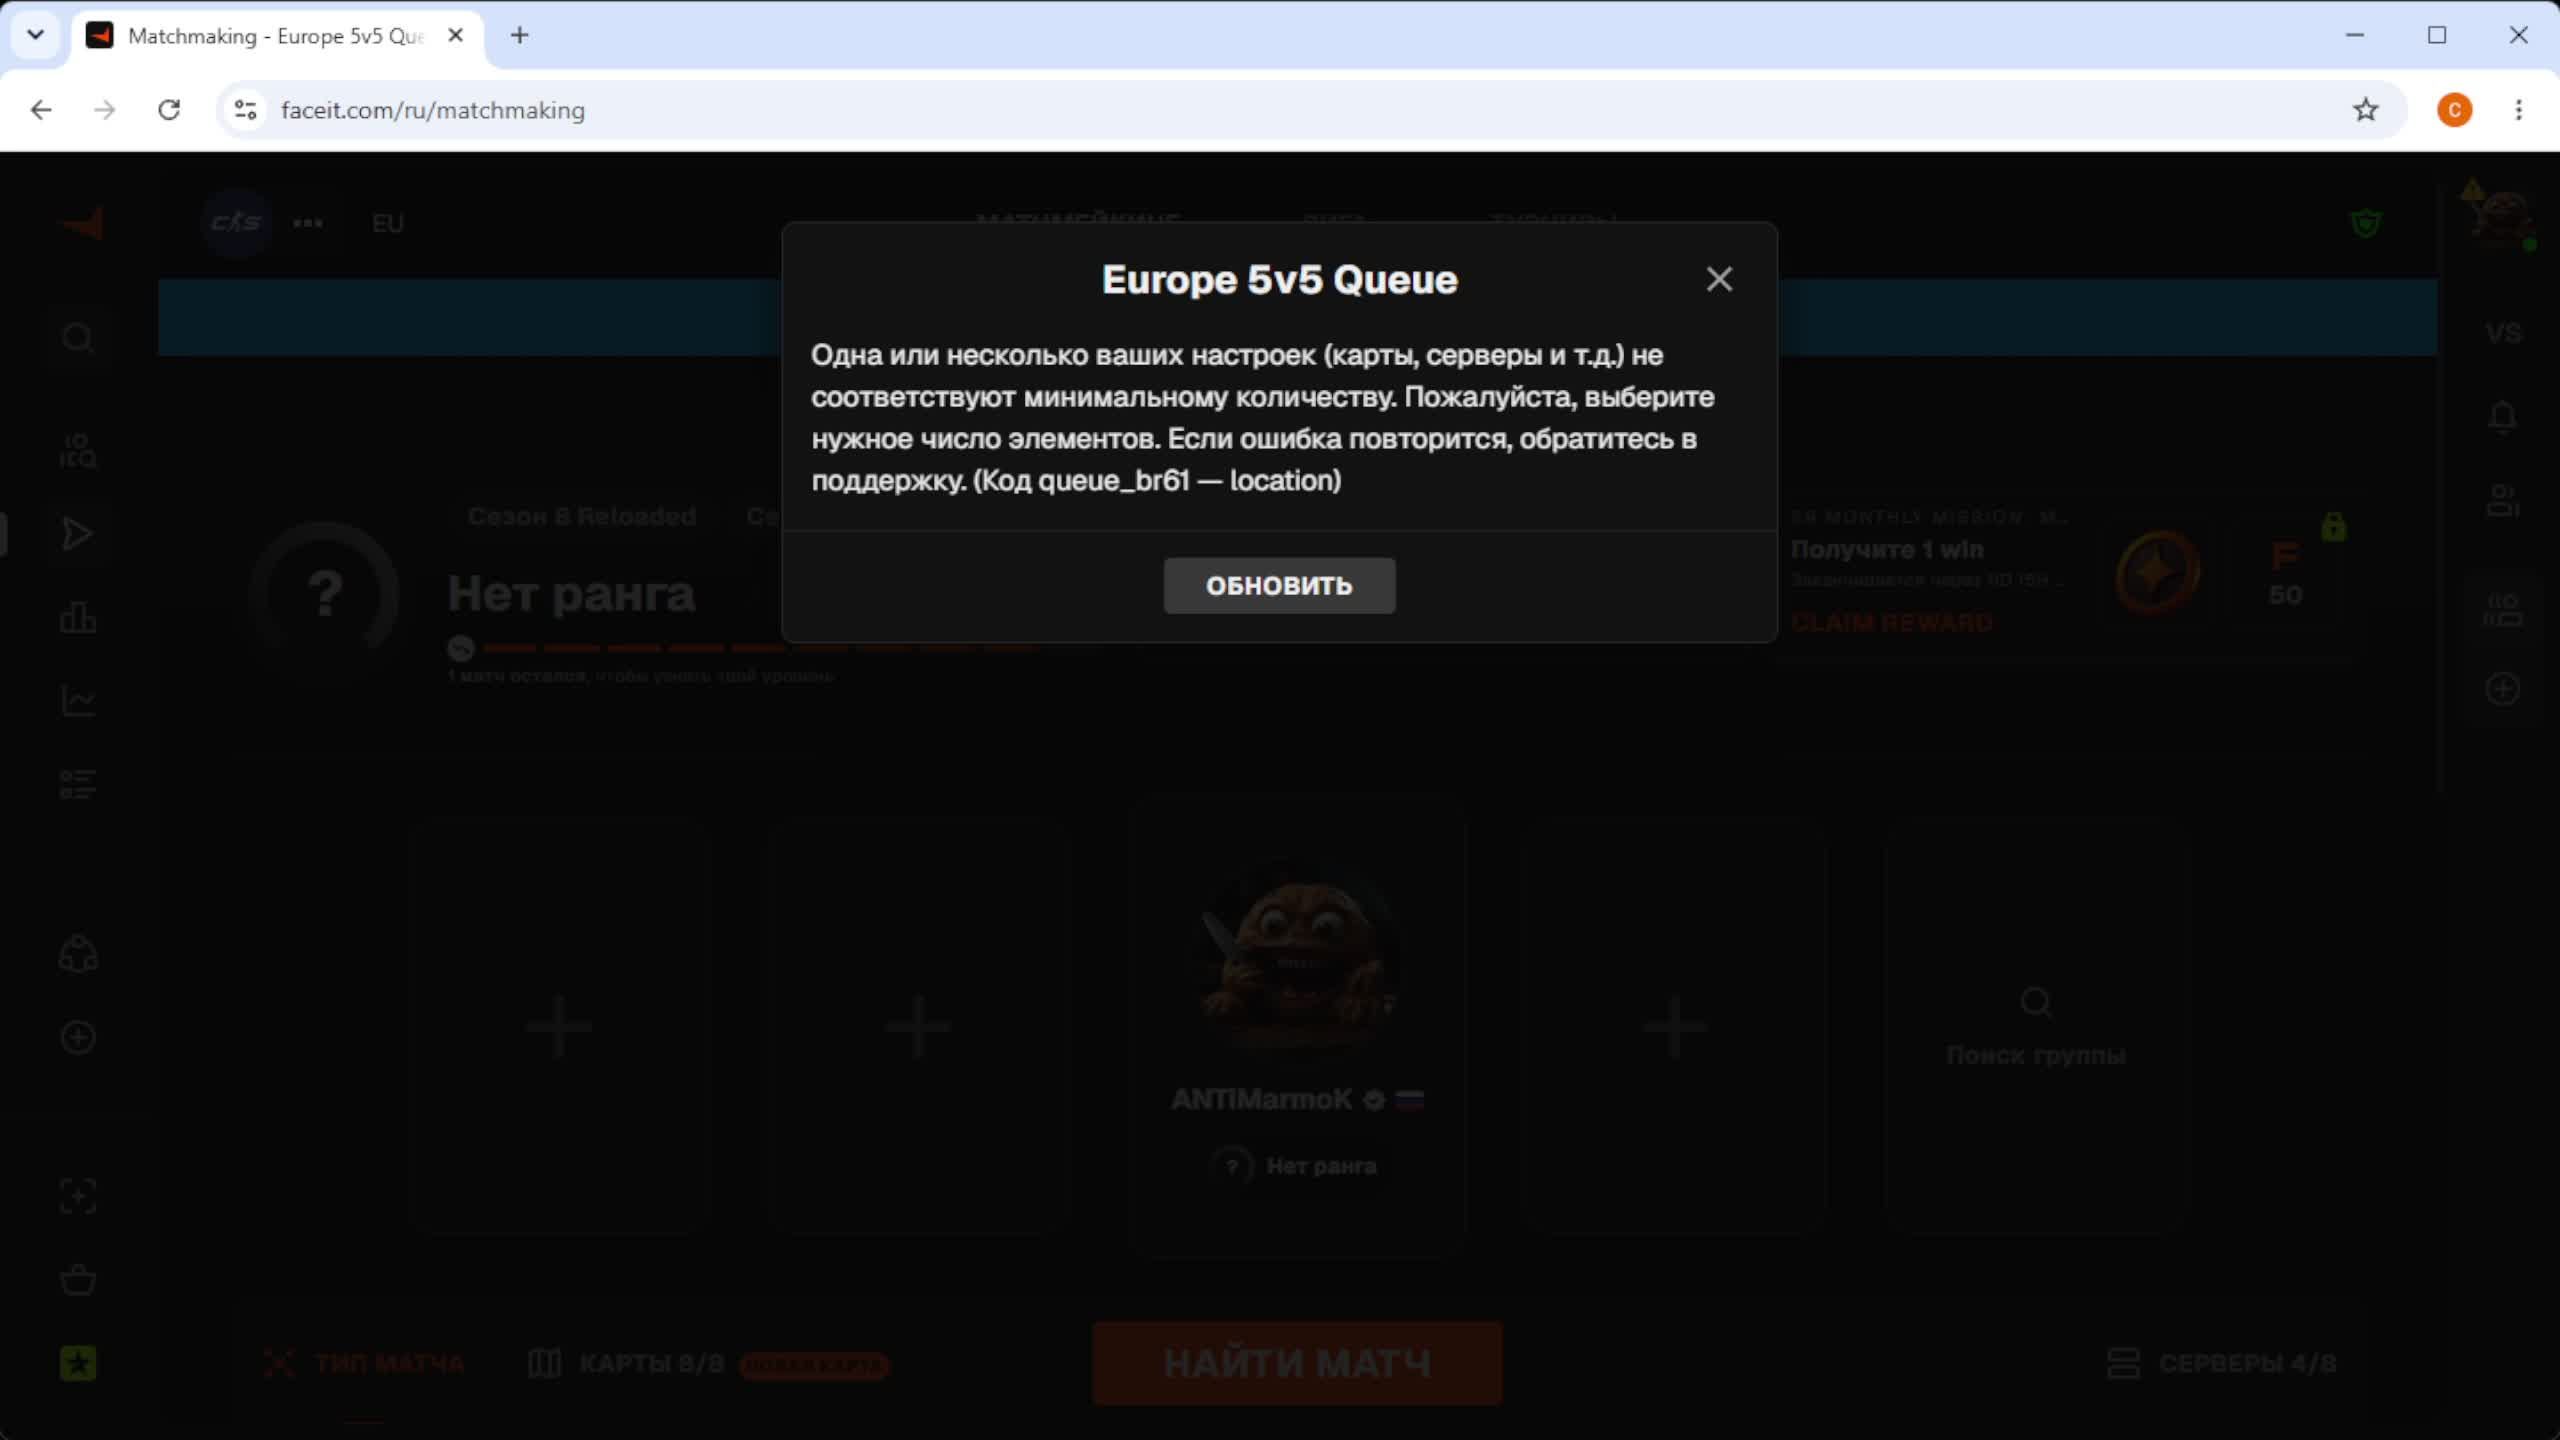Image resolution: width=2560 pixels, height=1440 pixels.
Task: Click the VS icon in right sidebar
Action: click(x=2503, y=333)
